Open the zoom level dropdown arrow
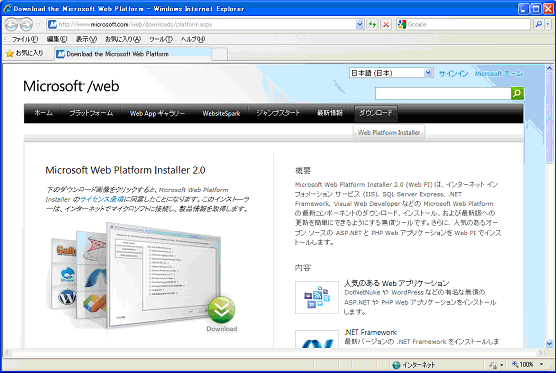 point(541,364)
